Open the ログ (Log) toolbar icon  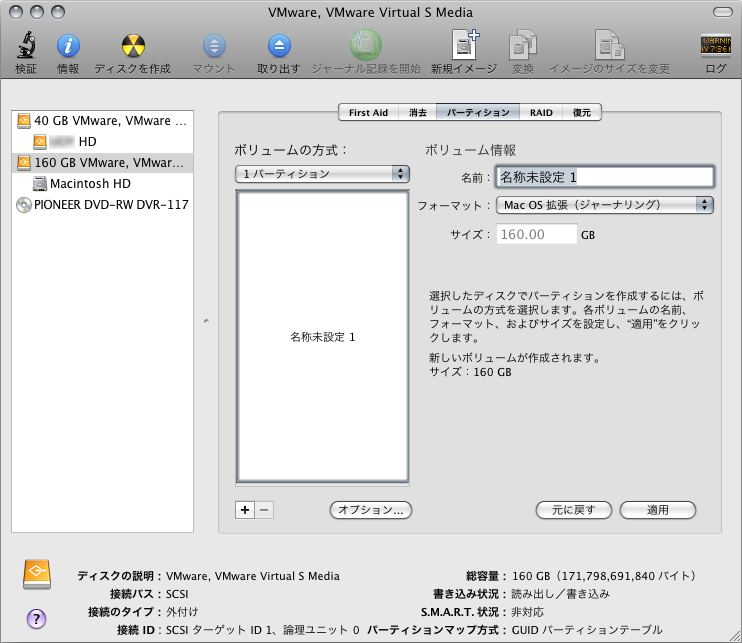715,46
